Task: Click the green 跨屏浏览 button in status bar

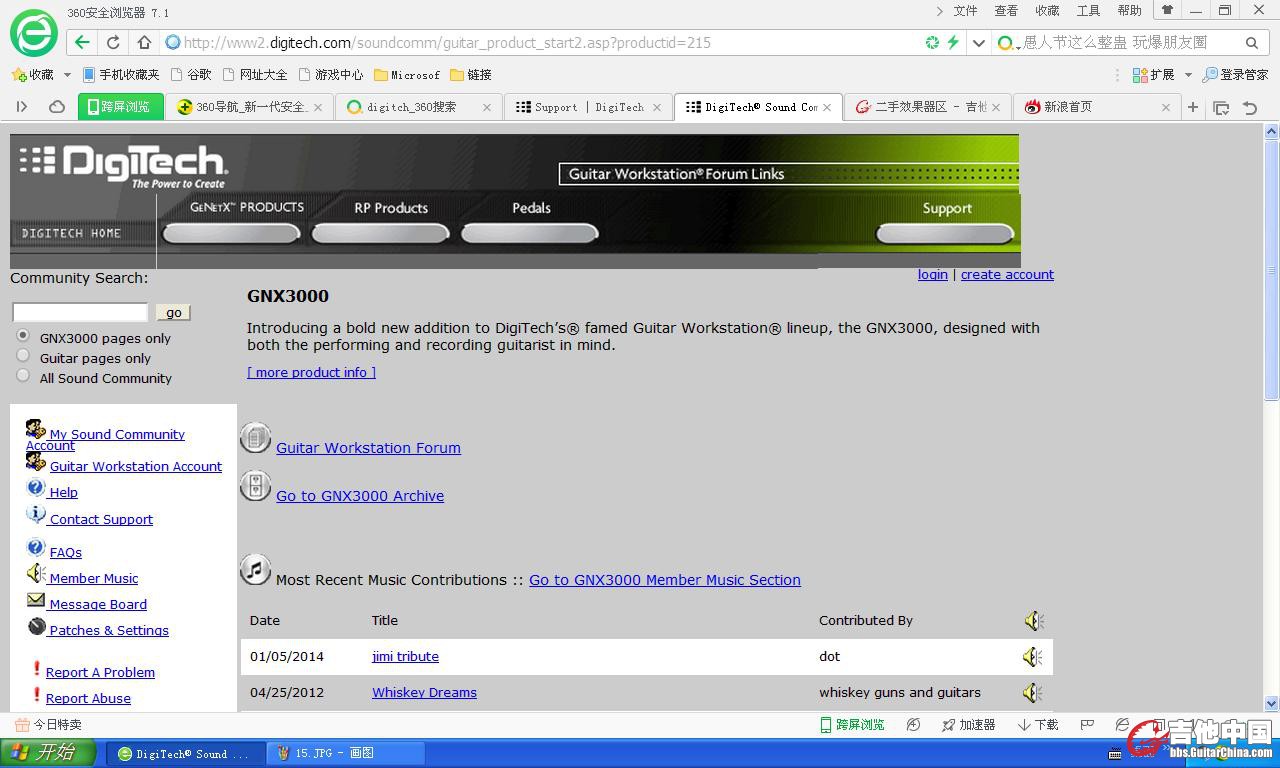Action: [852, 725]
